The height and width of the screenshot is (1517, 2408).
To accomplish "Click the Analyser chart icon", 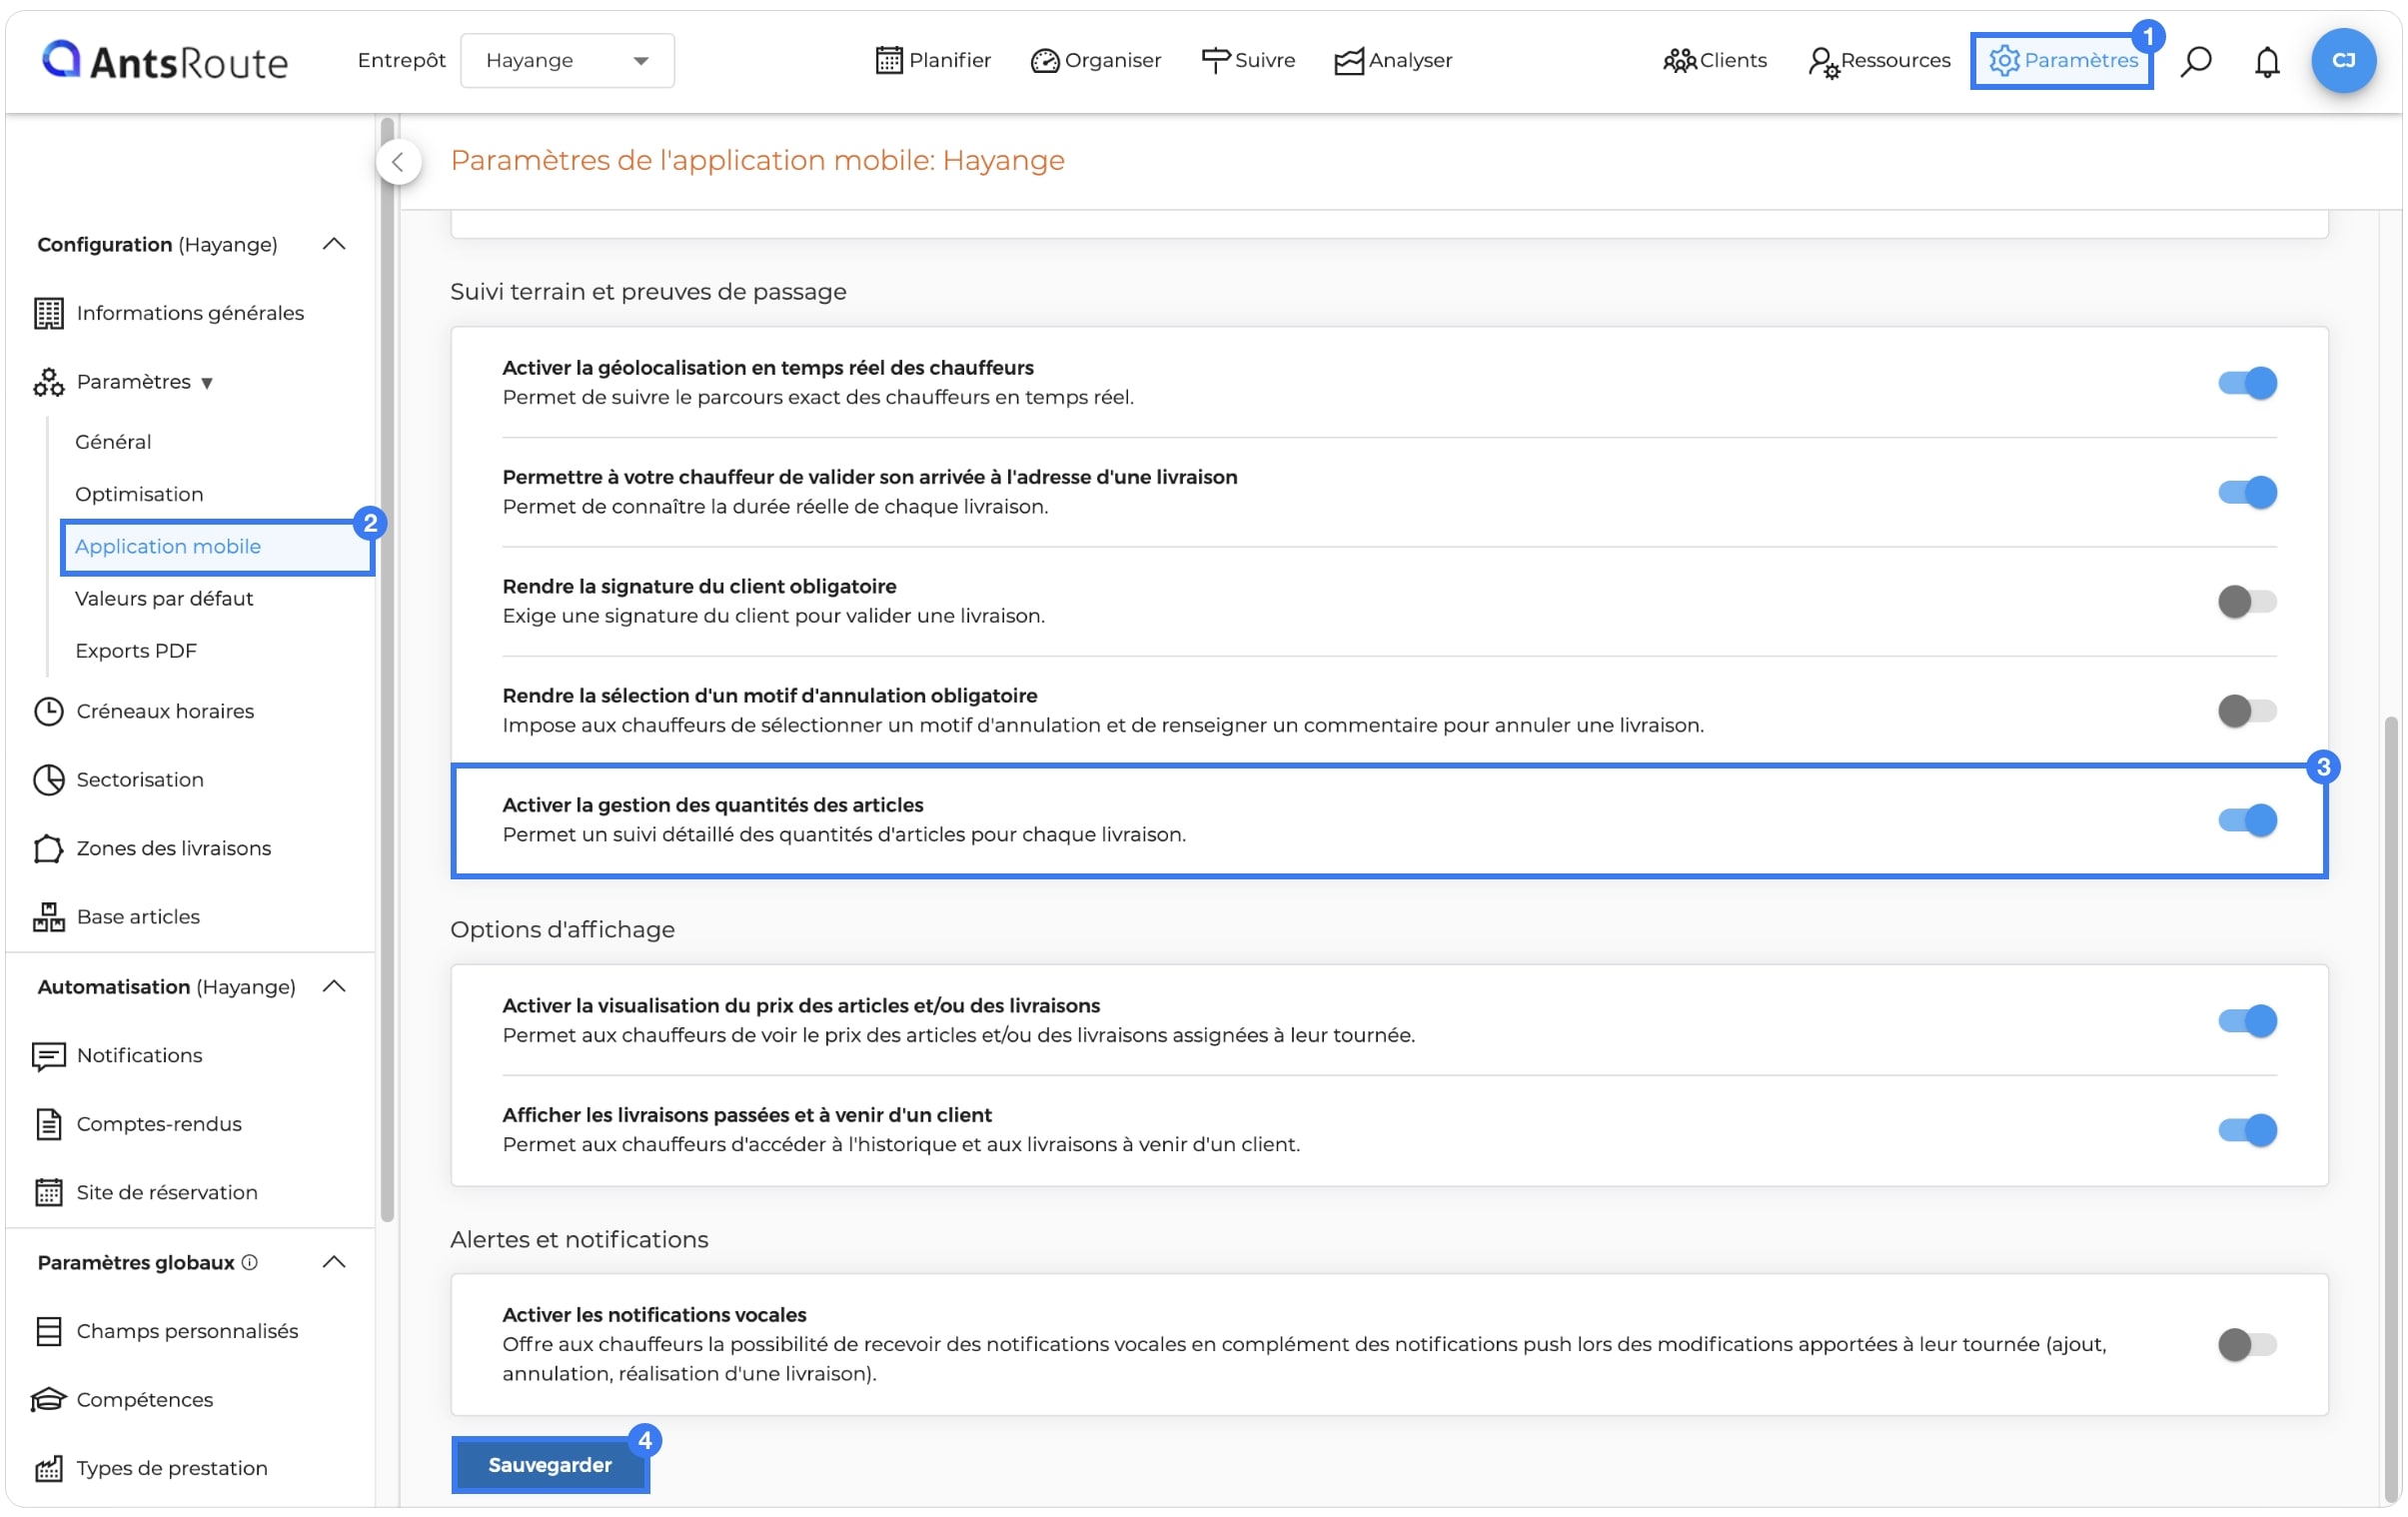I will pyautogui.click(x=1348, y=61).
